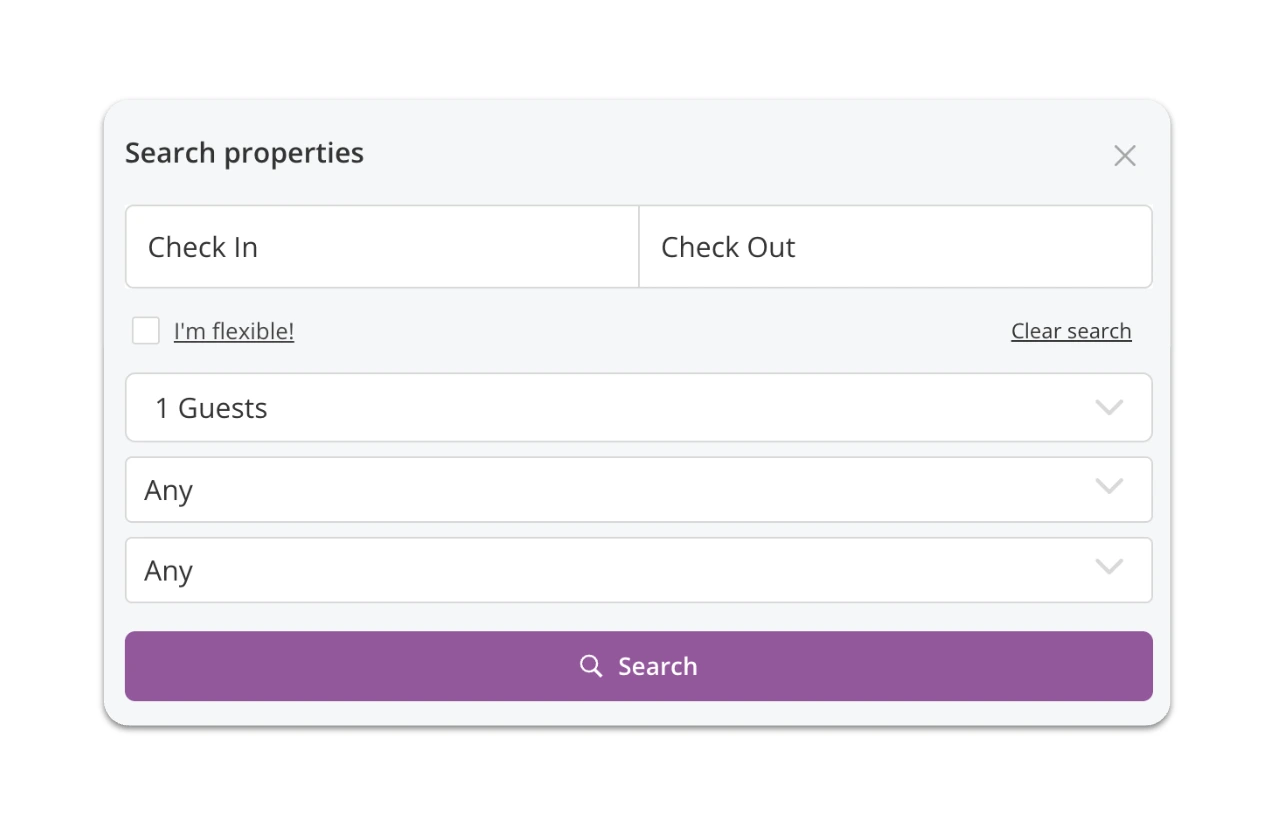Click the Search label on the purple button
The image size is (1266, 830).
657,666
